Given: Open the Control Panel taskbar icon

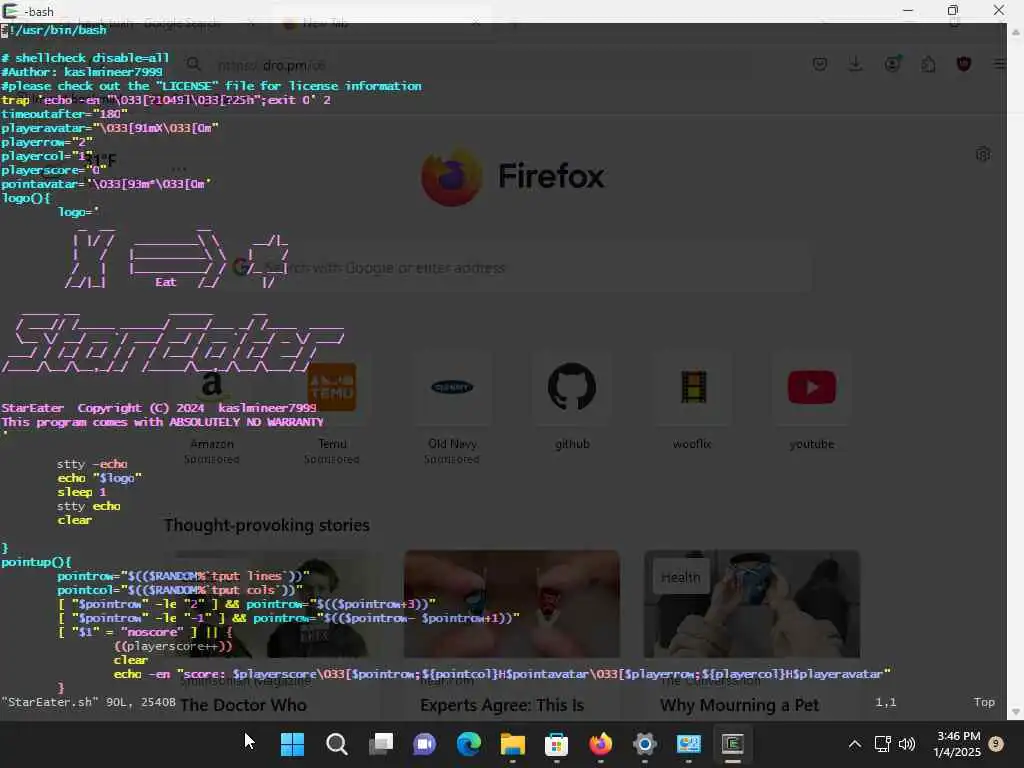Looking at the screenshot, I should [688, 744].
